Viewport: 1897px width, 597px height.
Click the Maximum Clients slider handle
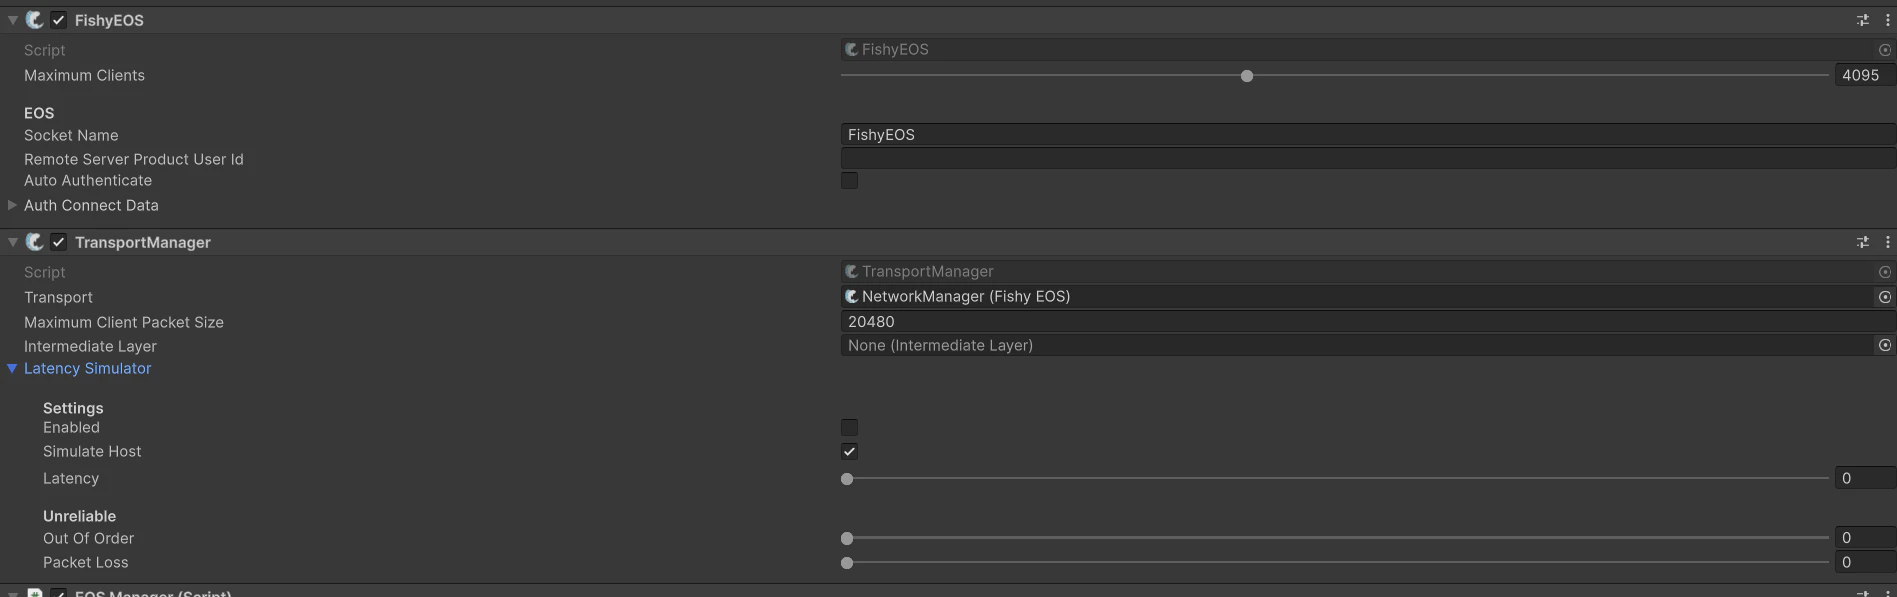tap(1247, 76)
